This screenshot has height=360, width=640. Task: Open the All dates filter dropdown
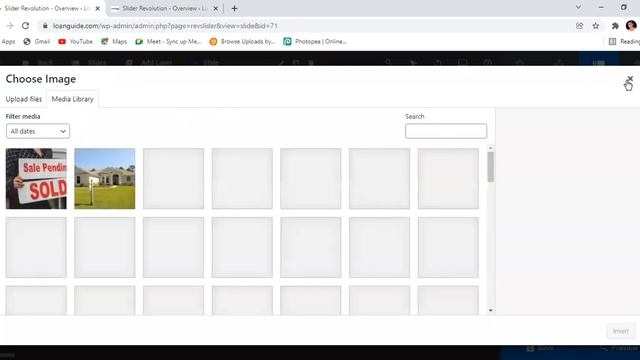[x=38, y=131]
